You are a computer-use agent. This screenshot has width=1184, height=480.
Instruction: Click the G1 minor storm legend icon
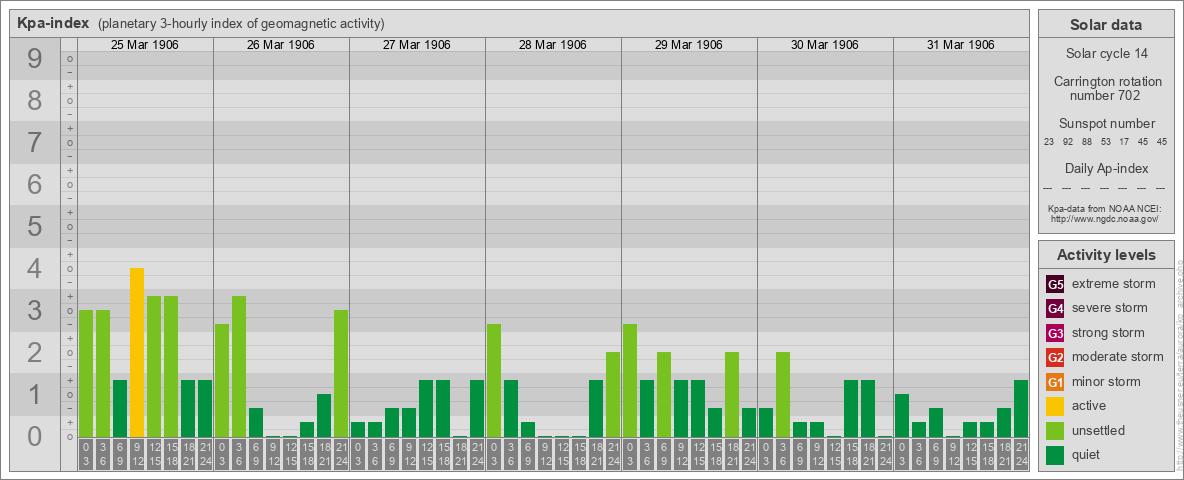[x=1055, y=382]
